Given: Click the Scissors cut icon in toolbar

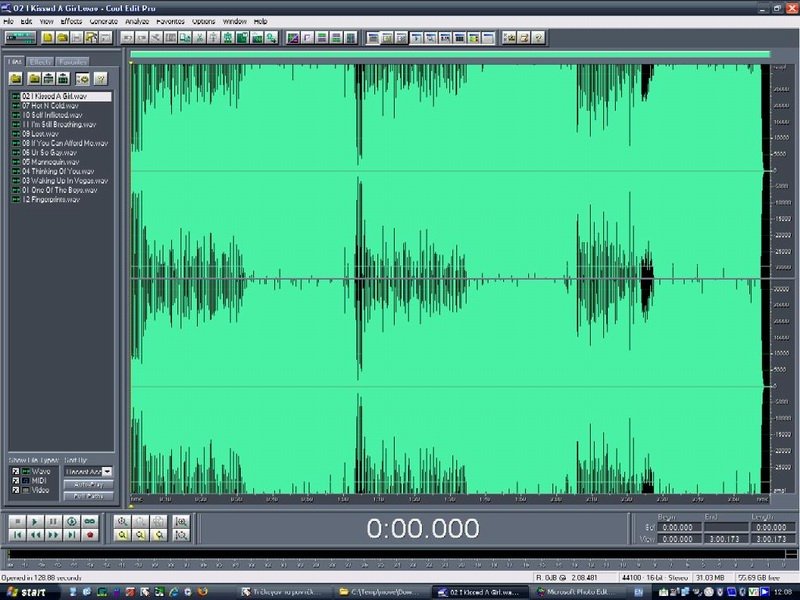Looking at the screenshot, I should [200, 38].
